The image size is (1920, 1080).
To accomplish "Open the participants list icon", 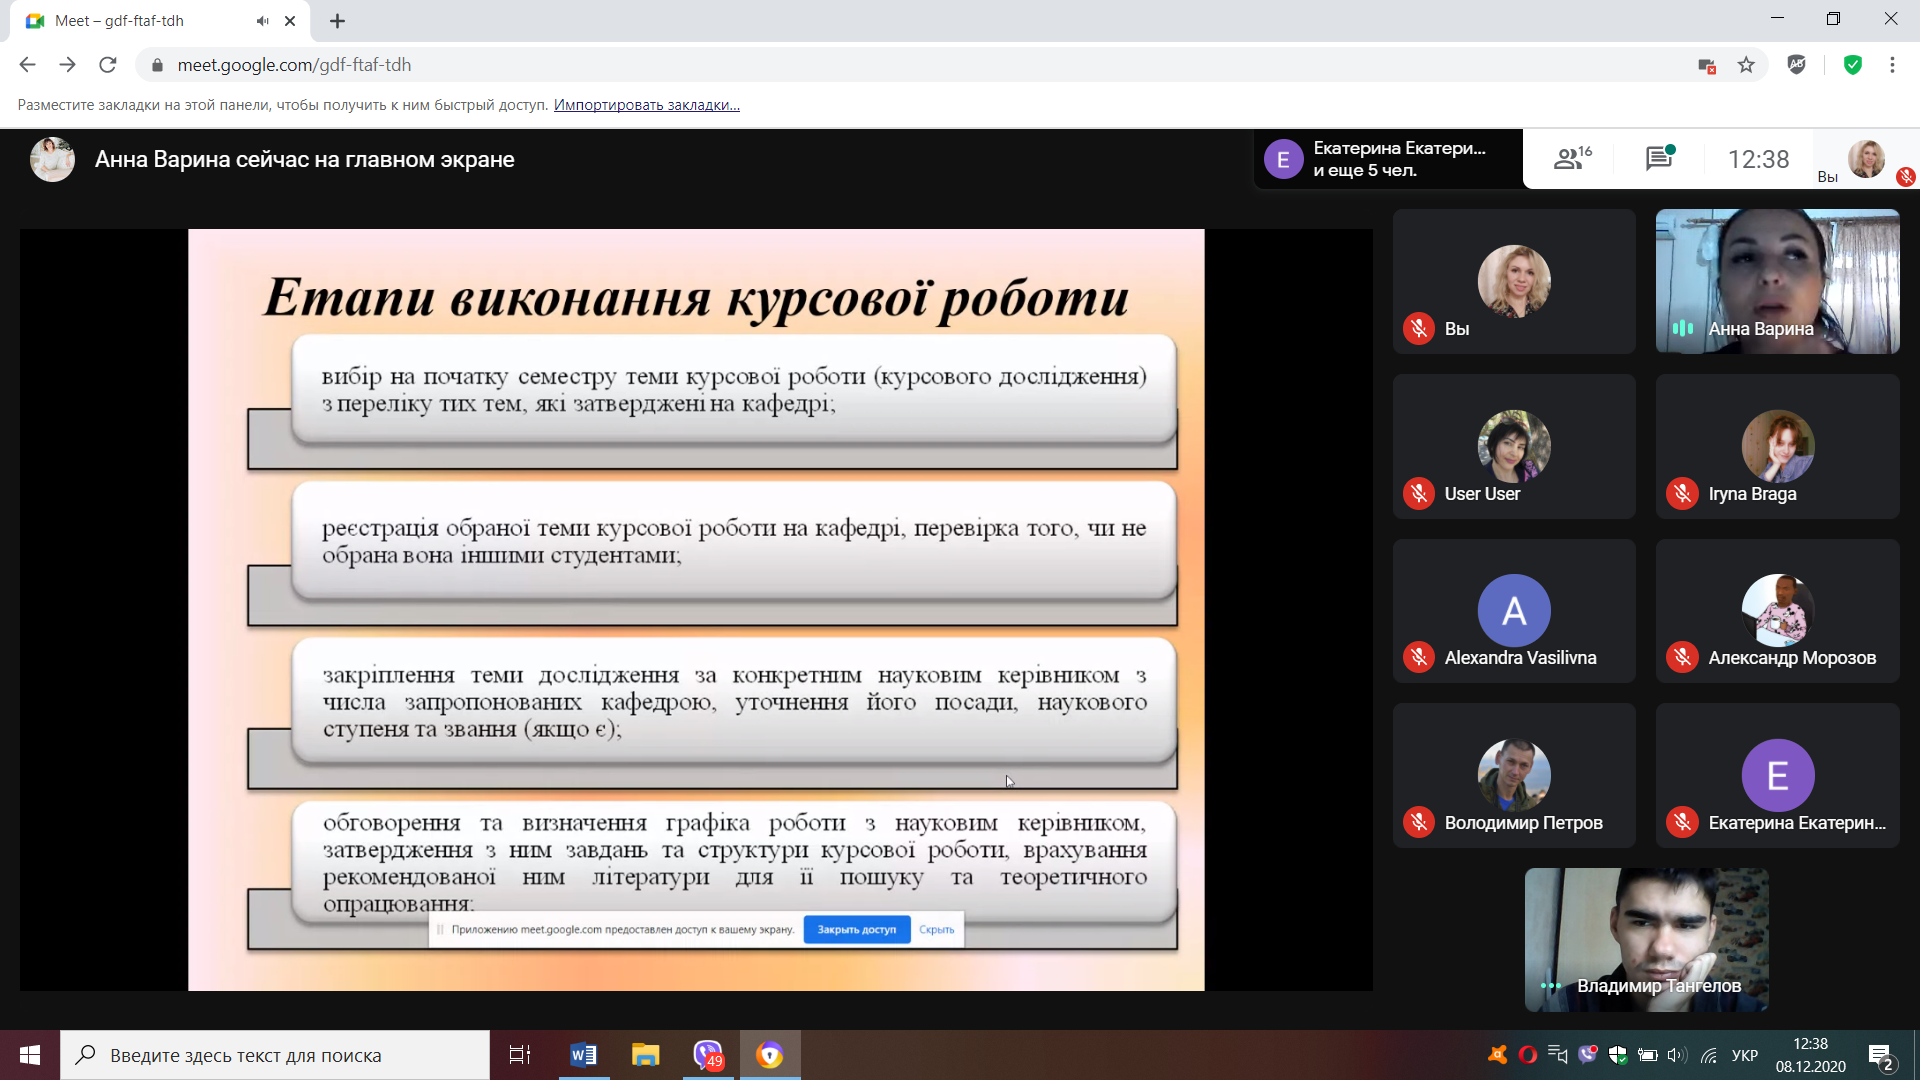I will tap(1571, 158).
